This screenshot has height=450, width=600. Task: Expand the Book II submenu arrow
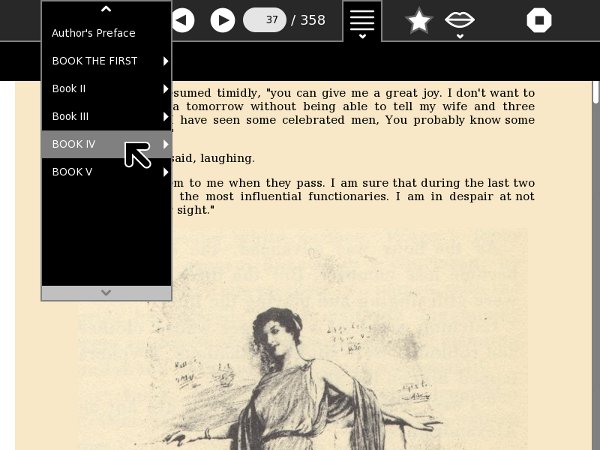coord(165,89)
